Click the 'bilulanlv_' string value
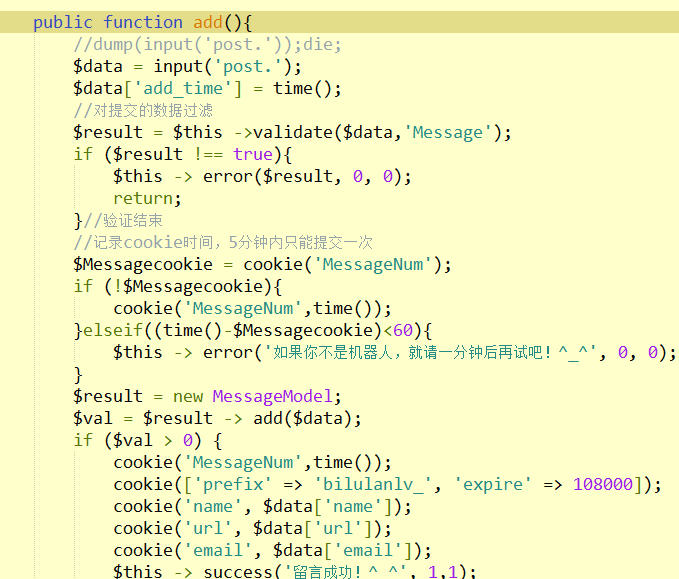679x579 pixels. [372, 484]
